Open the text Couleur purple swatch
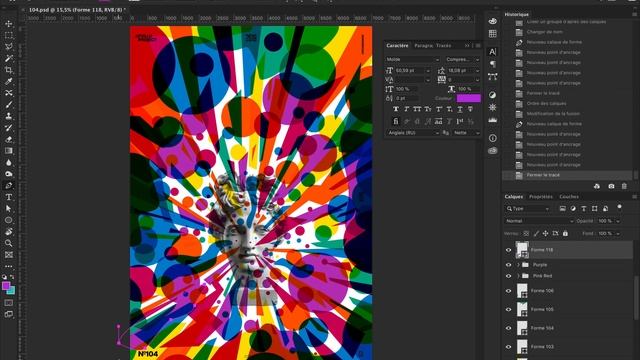Screen dimensions: 640x360 469,98
